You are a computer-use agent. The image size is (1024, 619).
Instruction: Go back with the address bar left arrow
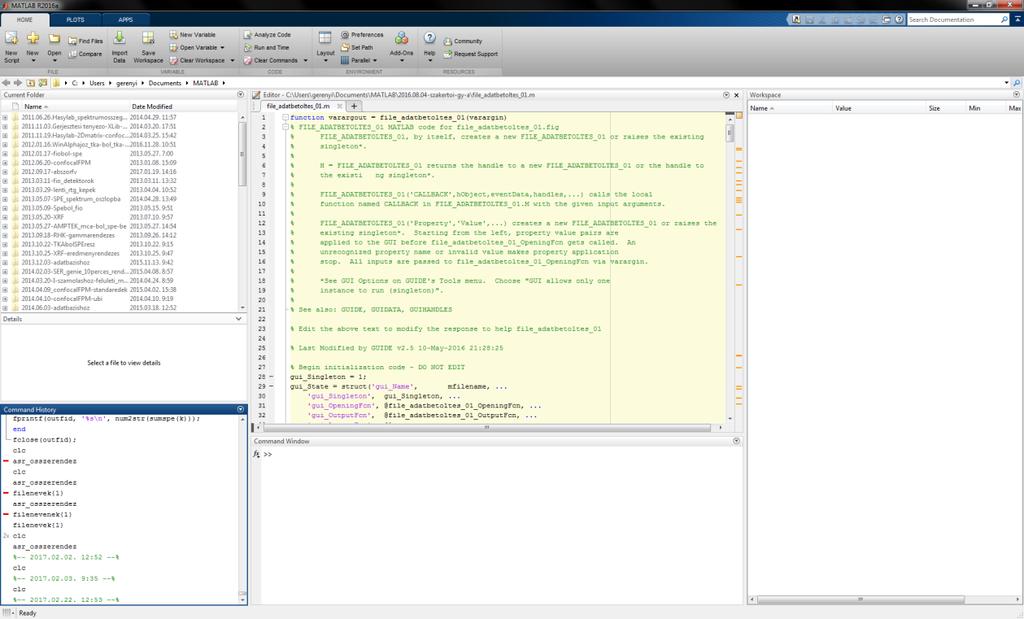(x=6, y=83)
